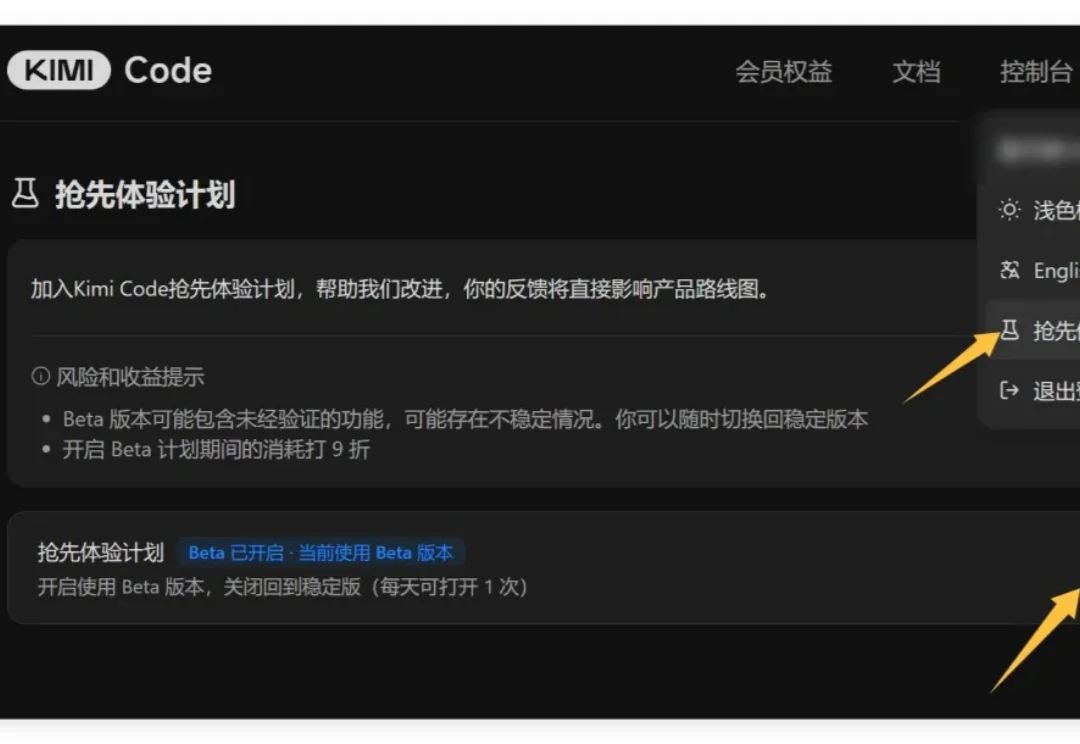Click the blue Beta 已开启 badge
Image resolution: width=1080 pixels, height=744 pixels.
click(320, 552)
